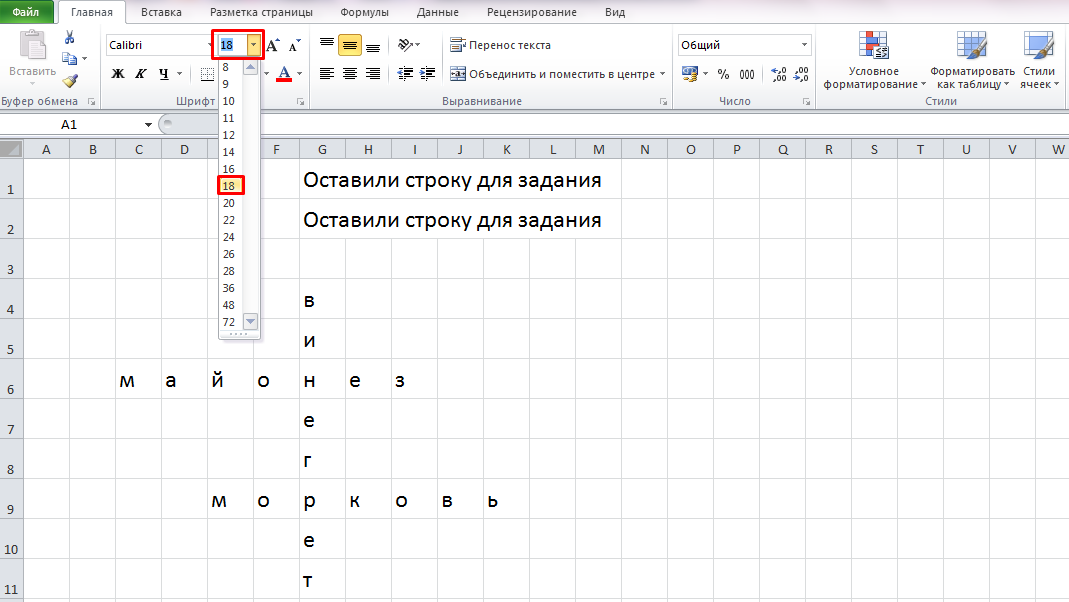Switch to Разметка страницы tab
Viewport: 1069px width, 602px height.
pyautogui.click(x=261, y=12)
